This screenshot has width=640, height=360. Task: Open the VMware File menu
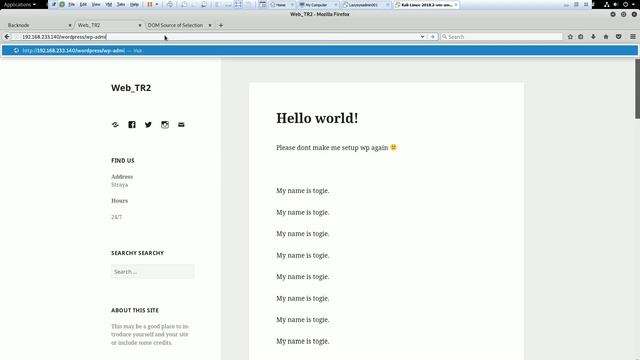click(71, 4)
